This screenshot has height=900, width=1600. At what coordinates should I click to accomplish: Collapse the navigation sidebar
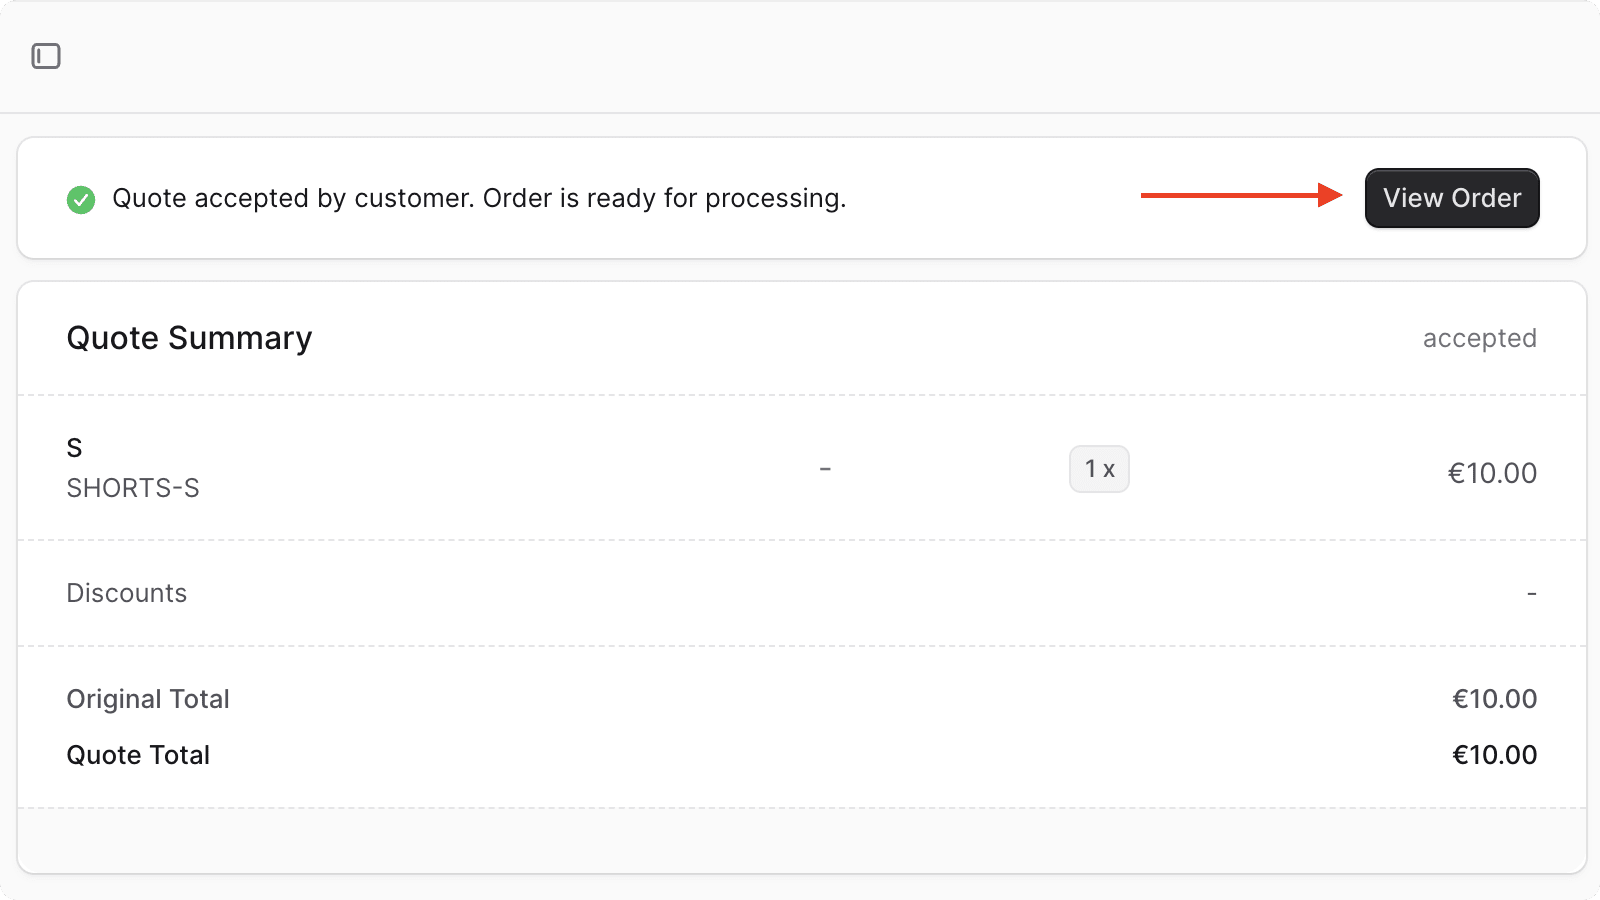[44, 56]
